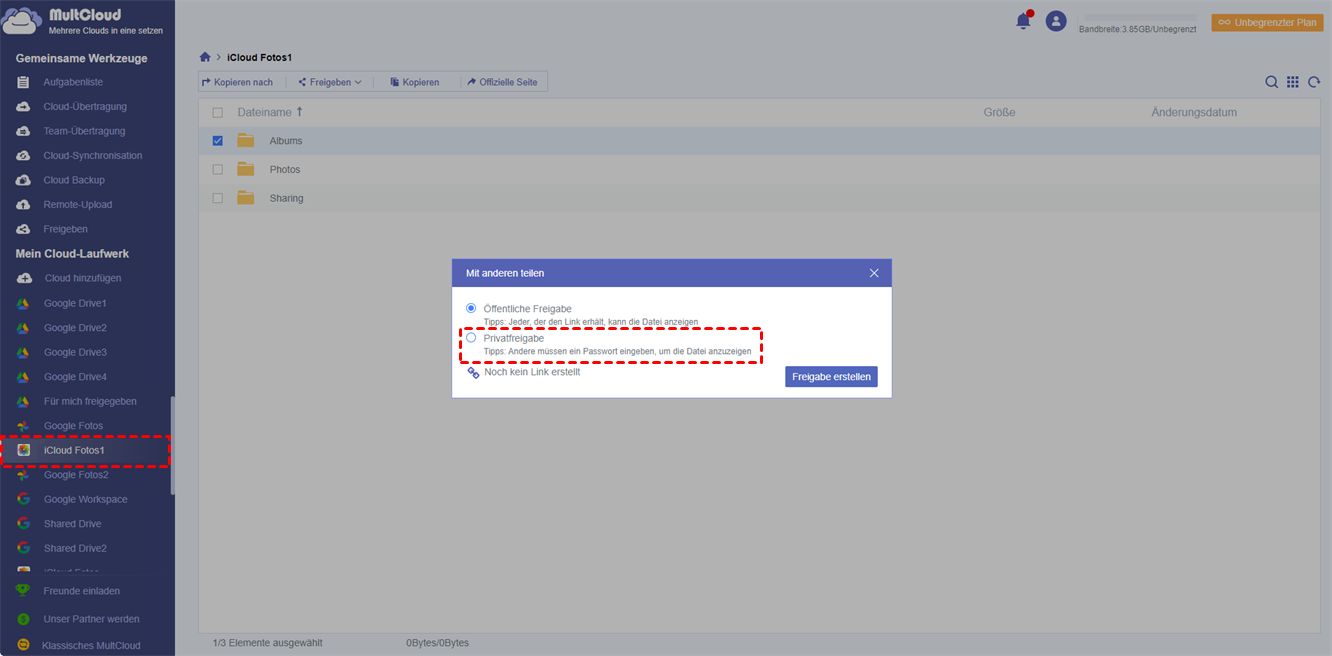This screenshot has width=1332, height=656.
Task: Click the Cloud-Synchronisation sidebar icon
Action: click(23, 155)
